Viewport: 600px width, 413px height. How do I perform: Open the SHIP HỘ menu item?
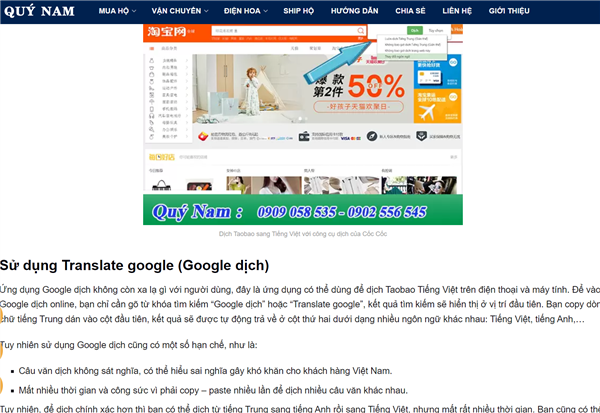click(298, 11)
